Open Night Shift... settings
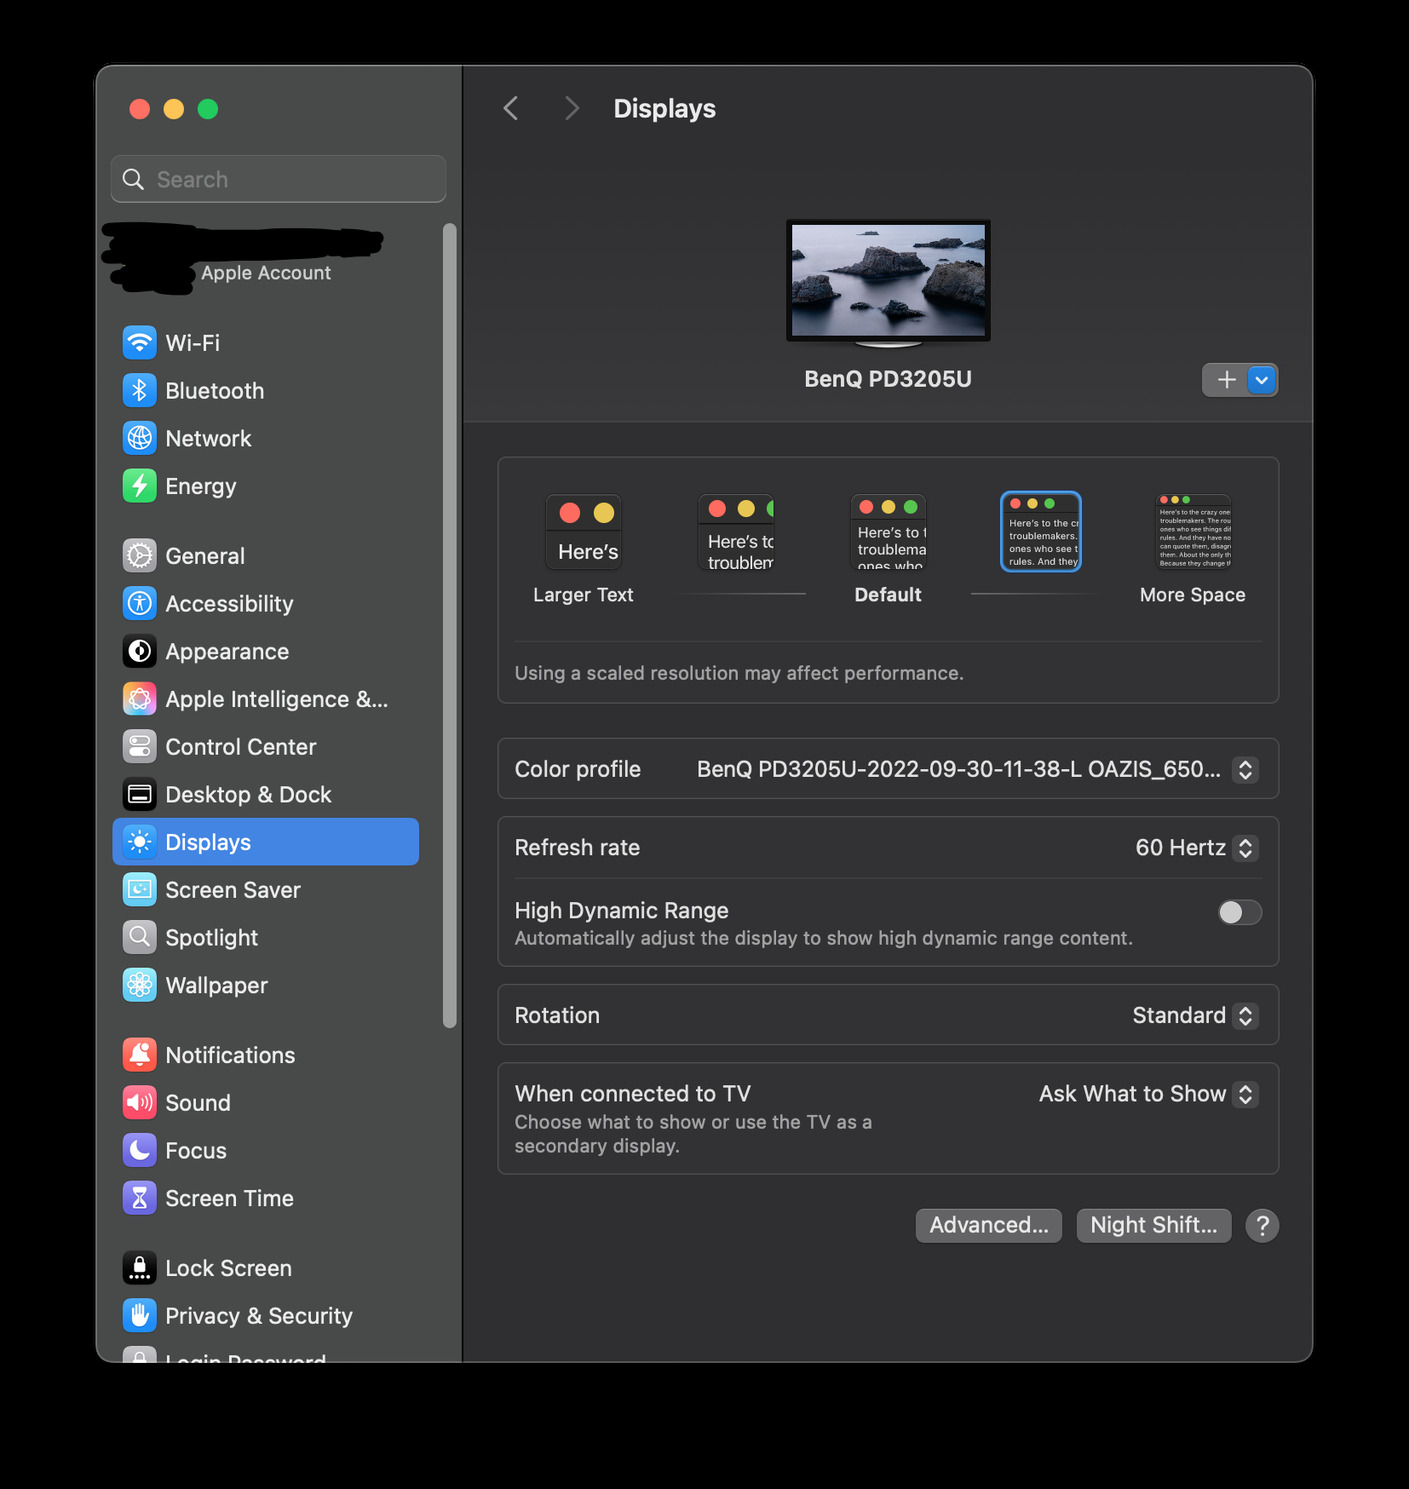Viewport: 1409px width, 1489px height. tap(1154, 1225)
